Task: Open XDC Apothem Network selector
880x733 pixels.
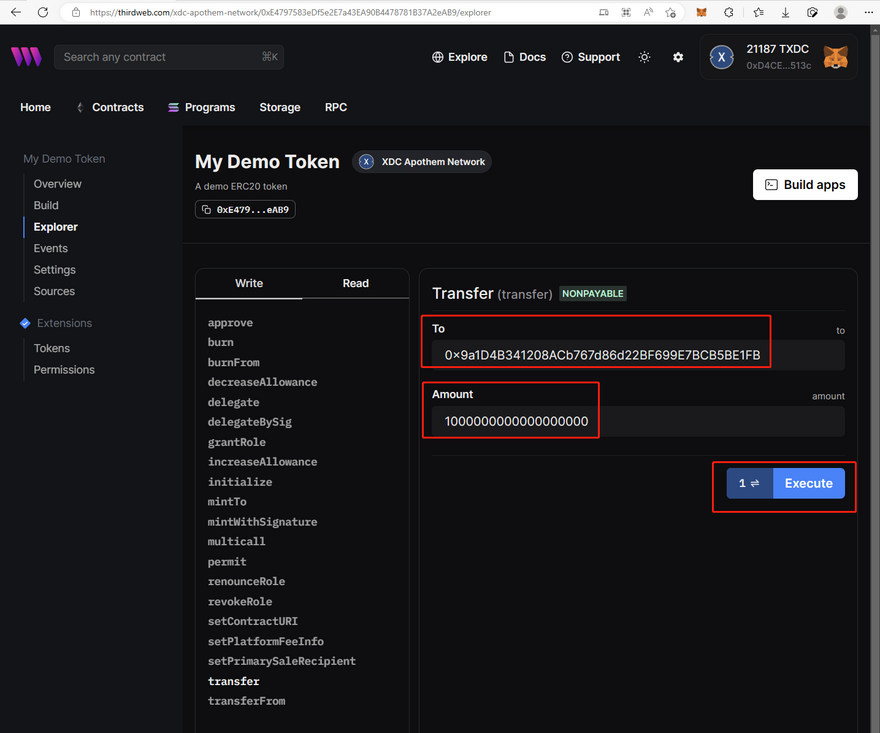Action: point(422,162)
